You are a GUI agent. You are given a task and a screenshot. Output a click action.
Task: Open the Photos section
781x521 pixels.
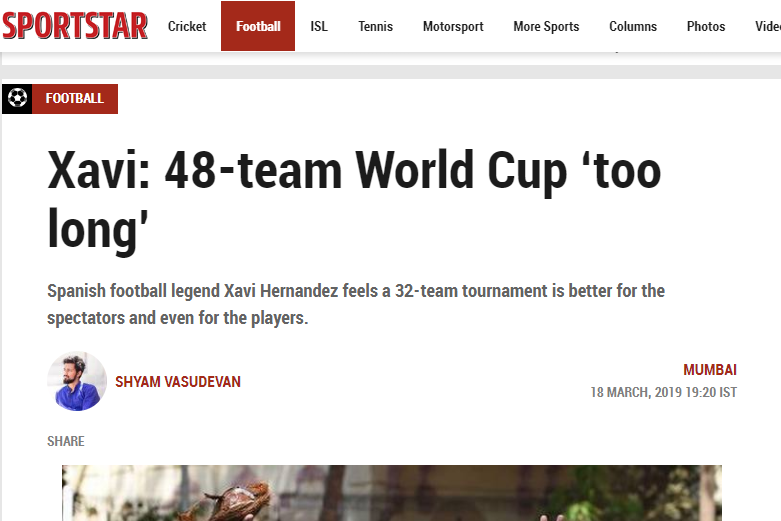point(706,26)
